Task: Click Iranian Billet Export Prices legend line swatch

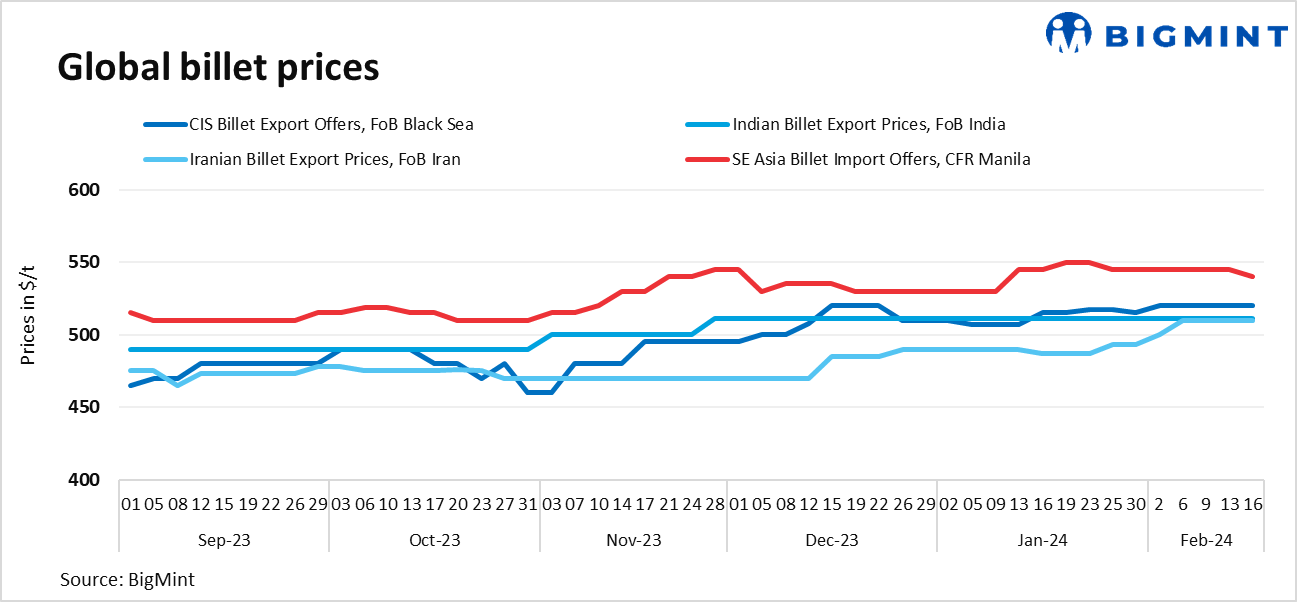Action: click(163, 159)
